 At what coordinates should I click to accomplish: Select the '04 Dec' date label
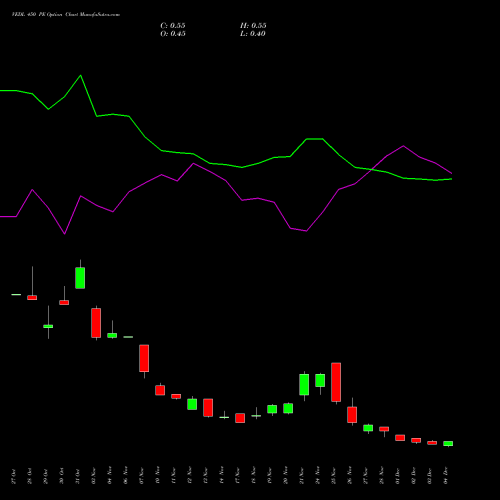(x=446, y=476)
